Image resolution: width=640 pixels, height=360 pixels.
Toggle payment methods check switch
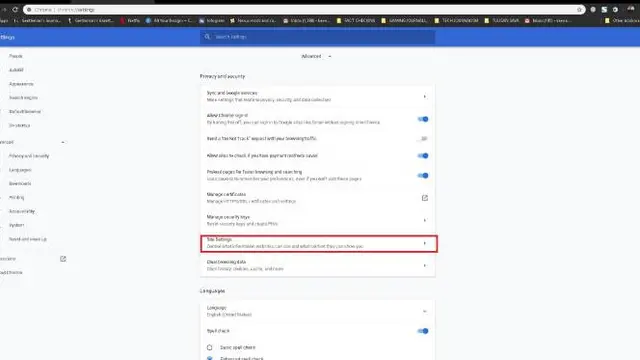click(423, 156)
